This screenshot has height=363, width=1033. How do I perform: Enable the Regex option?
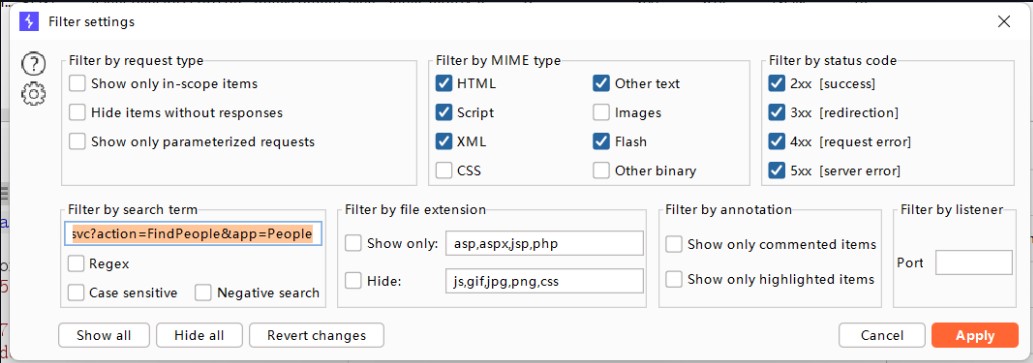[76, 264]
